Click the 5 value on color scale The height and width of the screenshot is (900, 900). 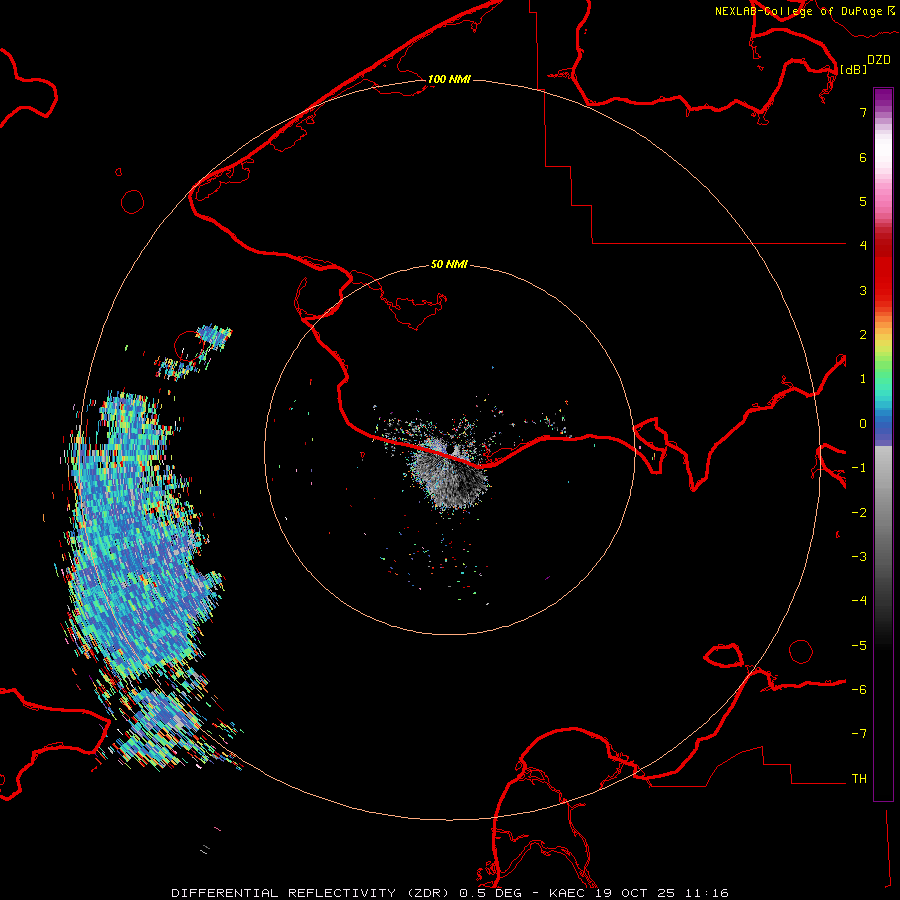(863, 201)
